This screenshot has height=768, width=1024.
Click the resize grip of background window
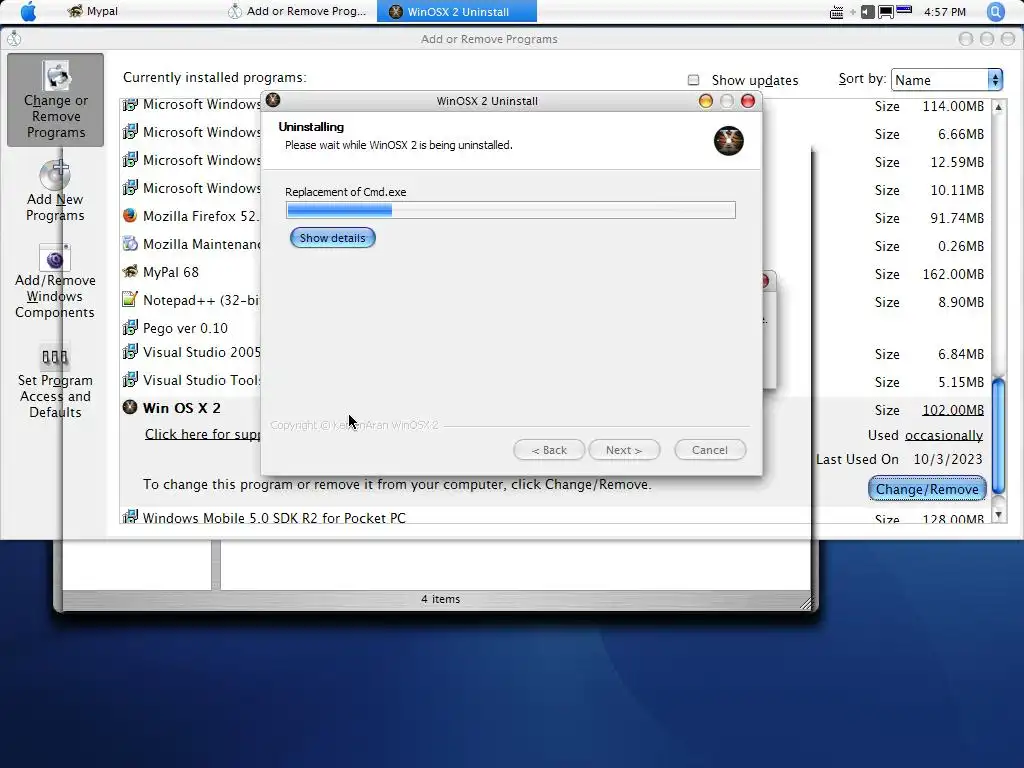pos(806,604)
